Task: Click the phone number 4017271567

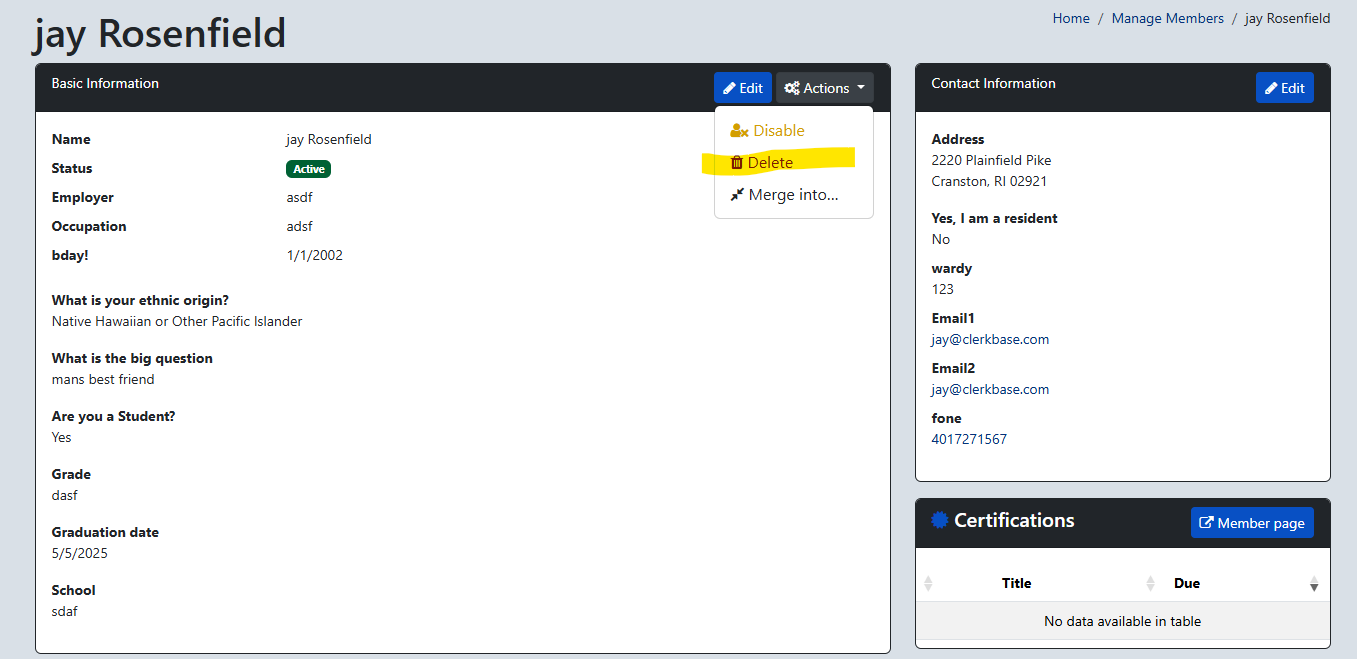Action: pyautogui.click(x=969, y=439)
